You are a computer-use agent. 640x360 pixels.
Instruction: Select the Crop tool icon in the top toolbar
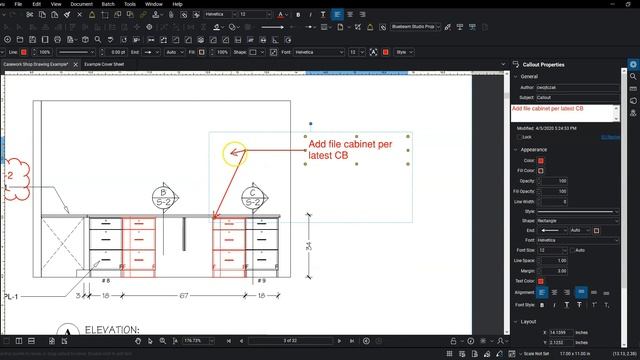(x=105, y=15)
